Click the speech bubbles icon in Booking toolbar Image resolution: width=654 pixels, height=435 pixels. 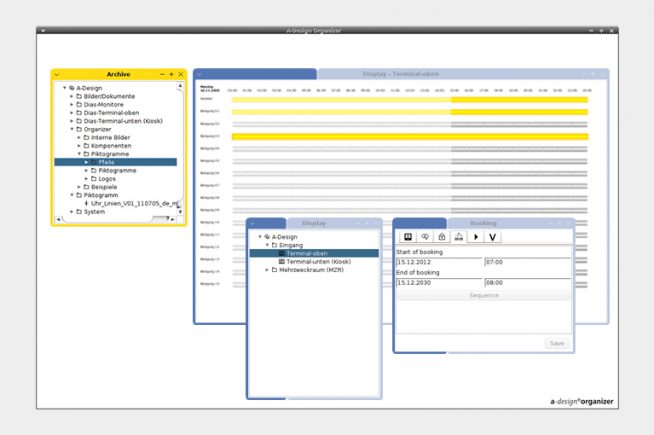click(x=425, y=237)
